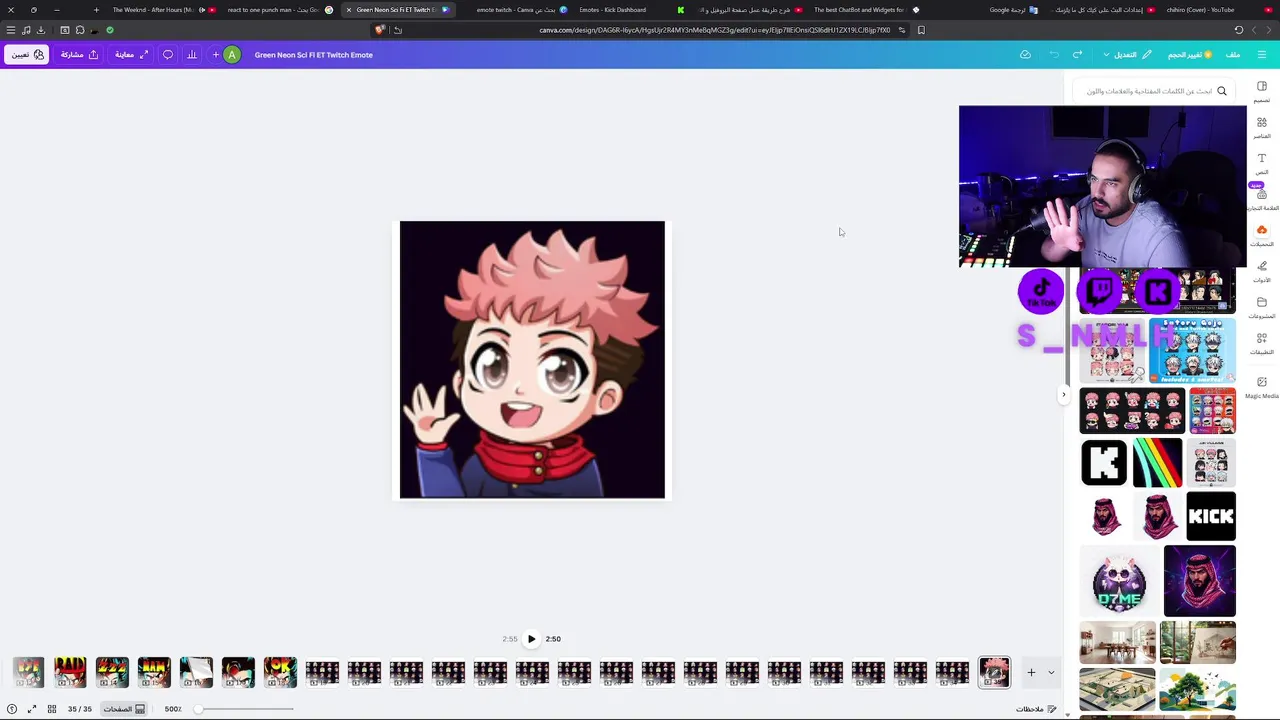The image size is (1280, 720).
Task: Open تغيير الحجم (Resize) option
Action: point(1190,55)
